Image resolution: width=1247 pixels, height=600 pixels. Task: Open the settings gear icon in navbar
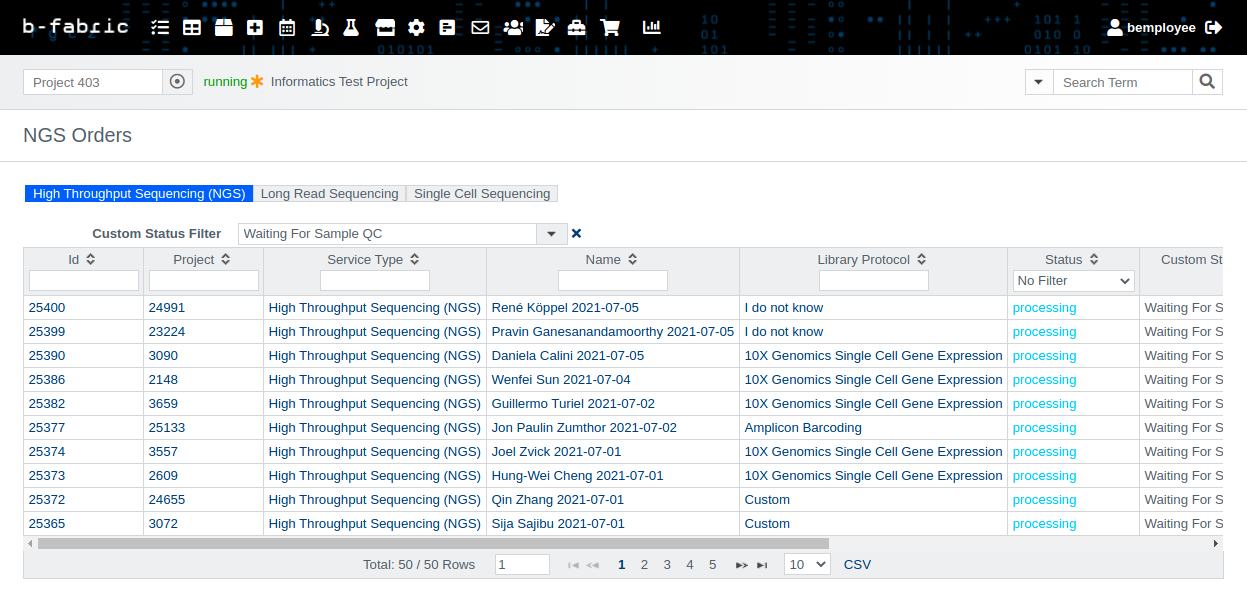(416, 28)
